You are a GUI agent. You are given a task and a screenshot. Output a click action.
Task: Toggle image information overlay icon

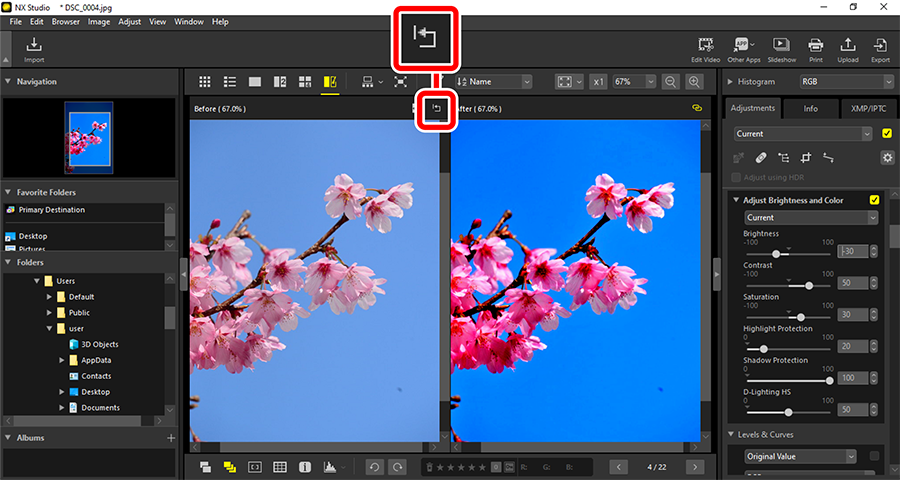tap(305, 467)
